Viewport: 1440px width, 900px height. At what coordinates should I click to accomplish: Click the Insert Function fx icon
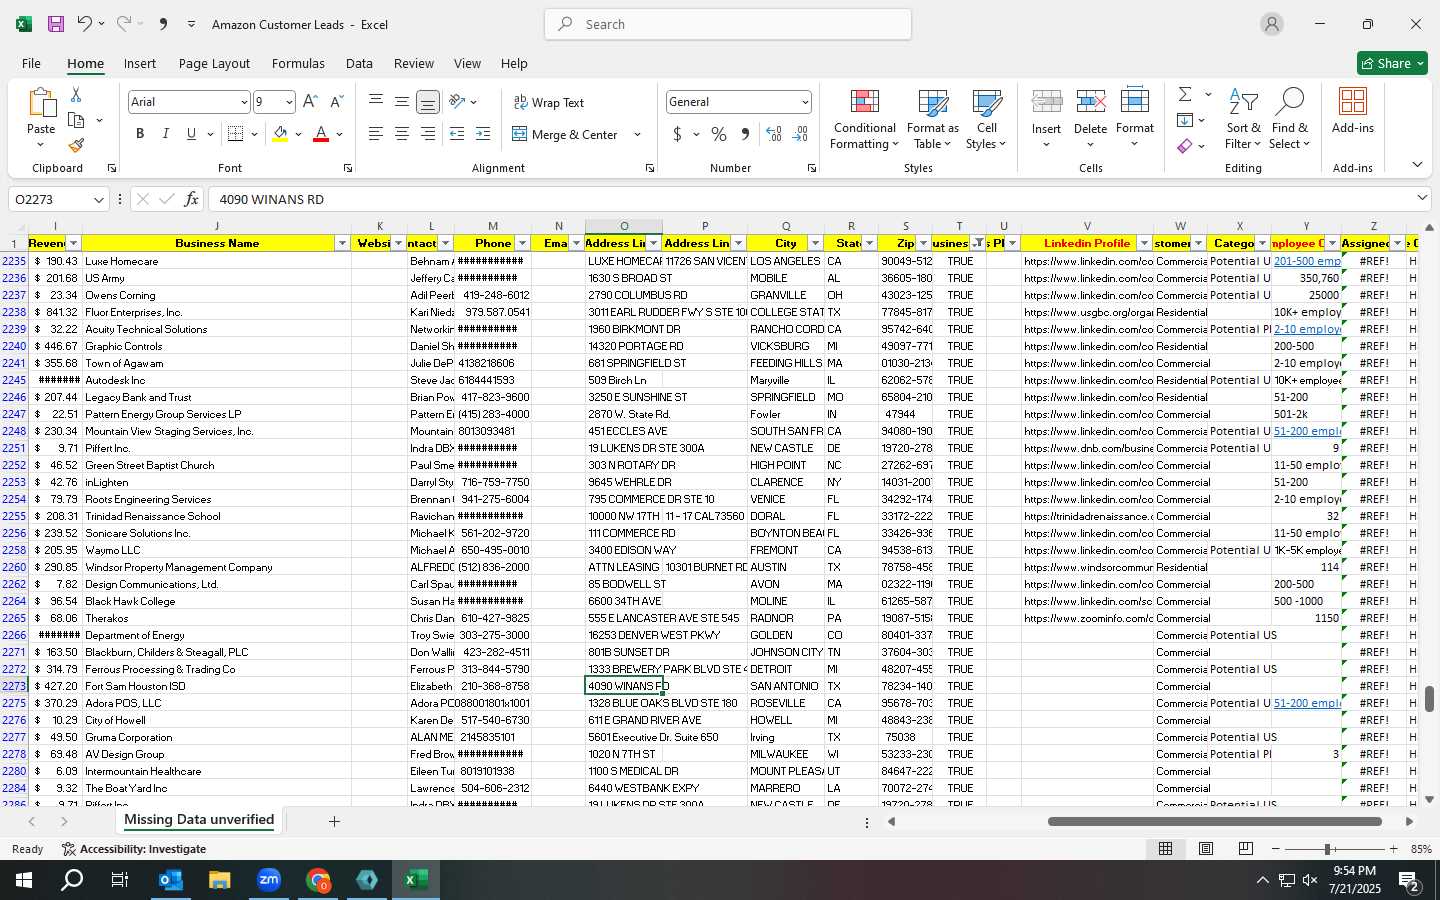tap(191, 199)
